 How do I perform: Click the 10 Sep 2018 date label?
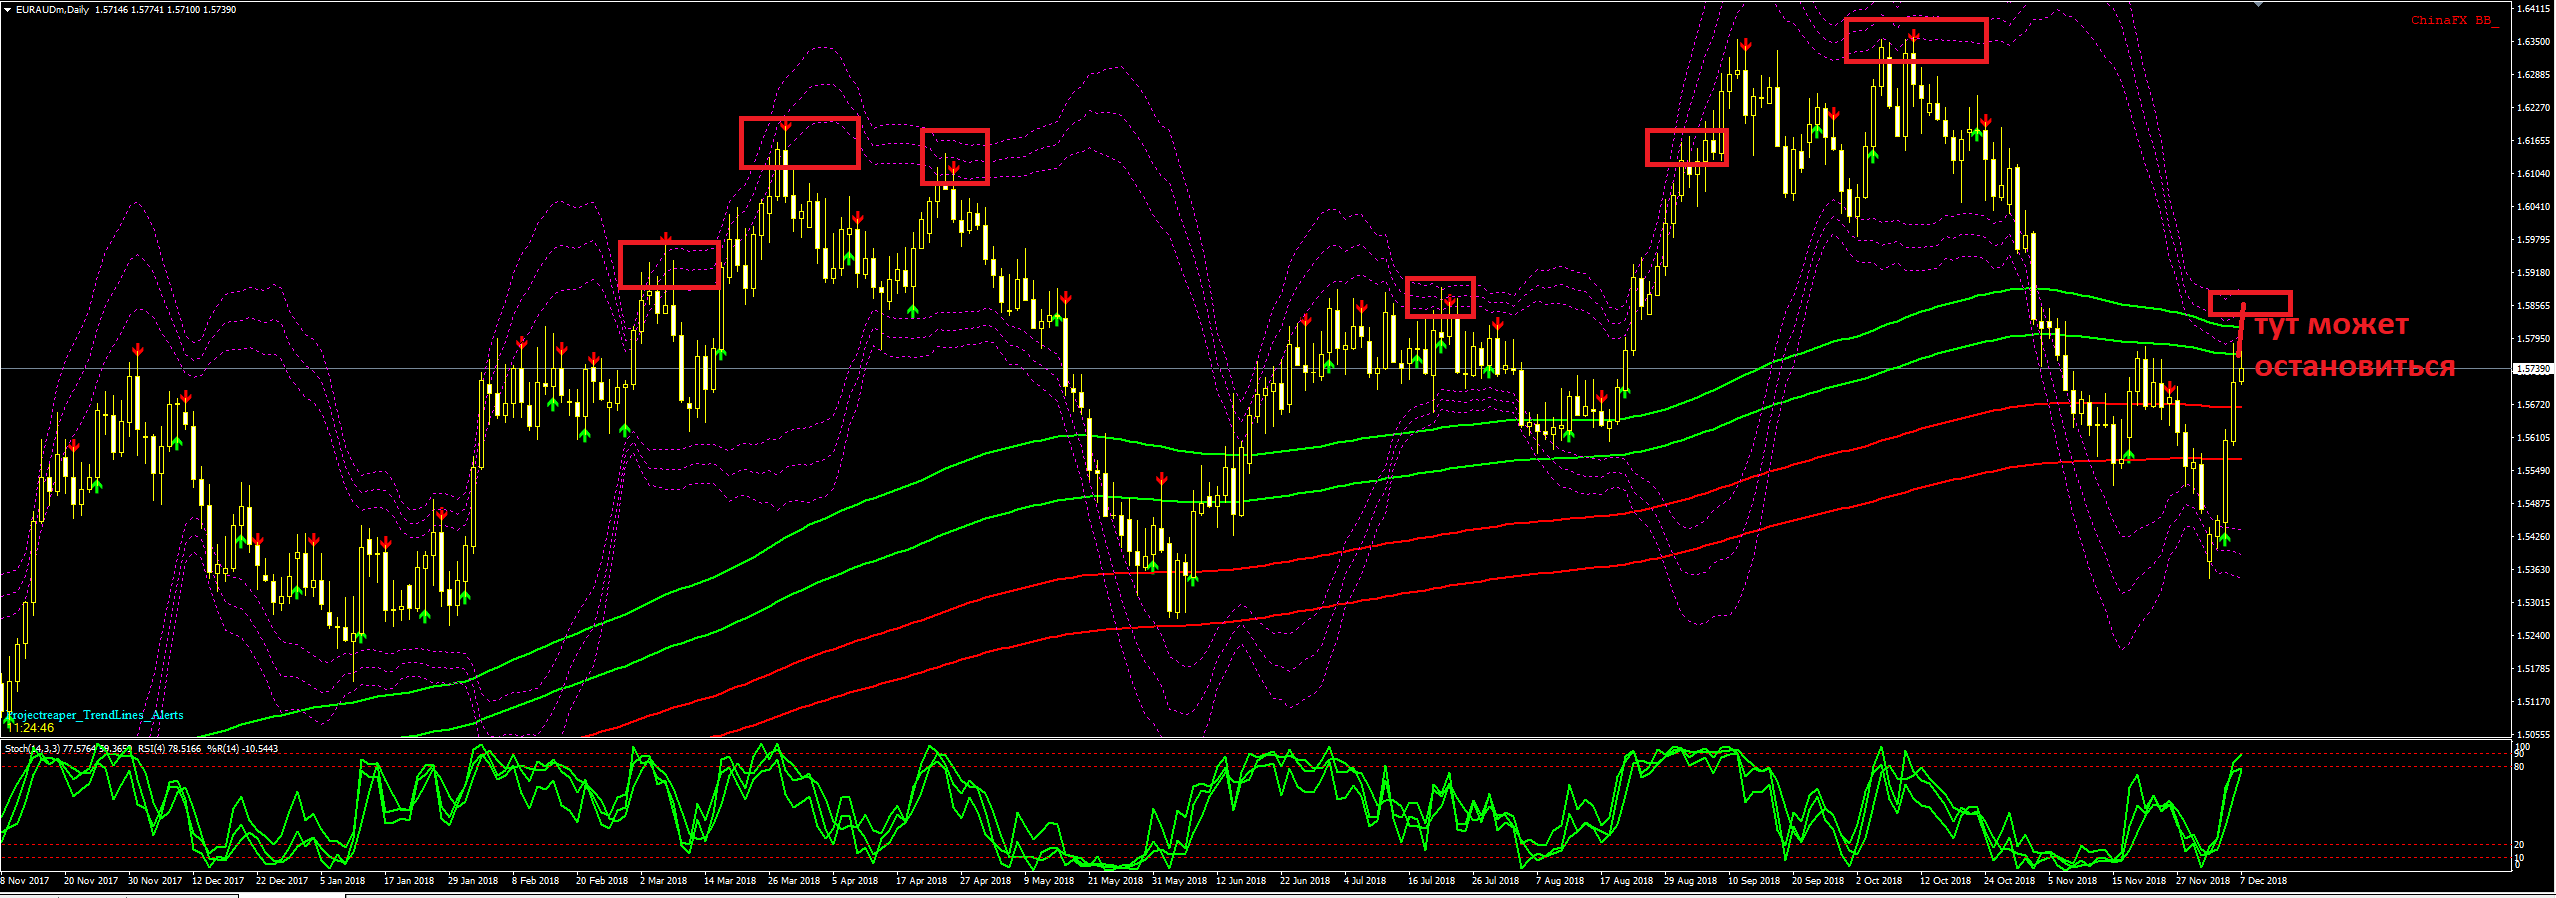[x=1754, y=881]
